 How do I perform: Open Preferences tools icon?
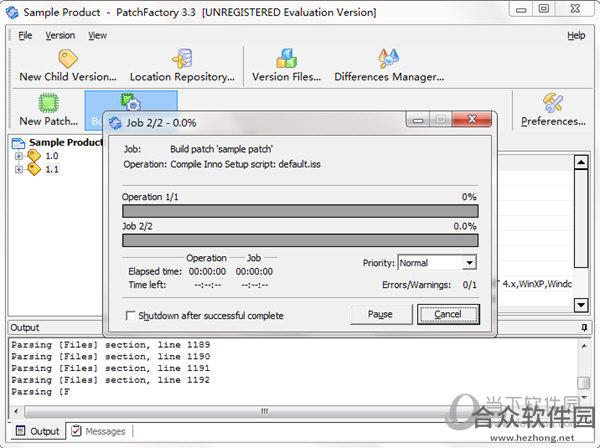553,103
